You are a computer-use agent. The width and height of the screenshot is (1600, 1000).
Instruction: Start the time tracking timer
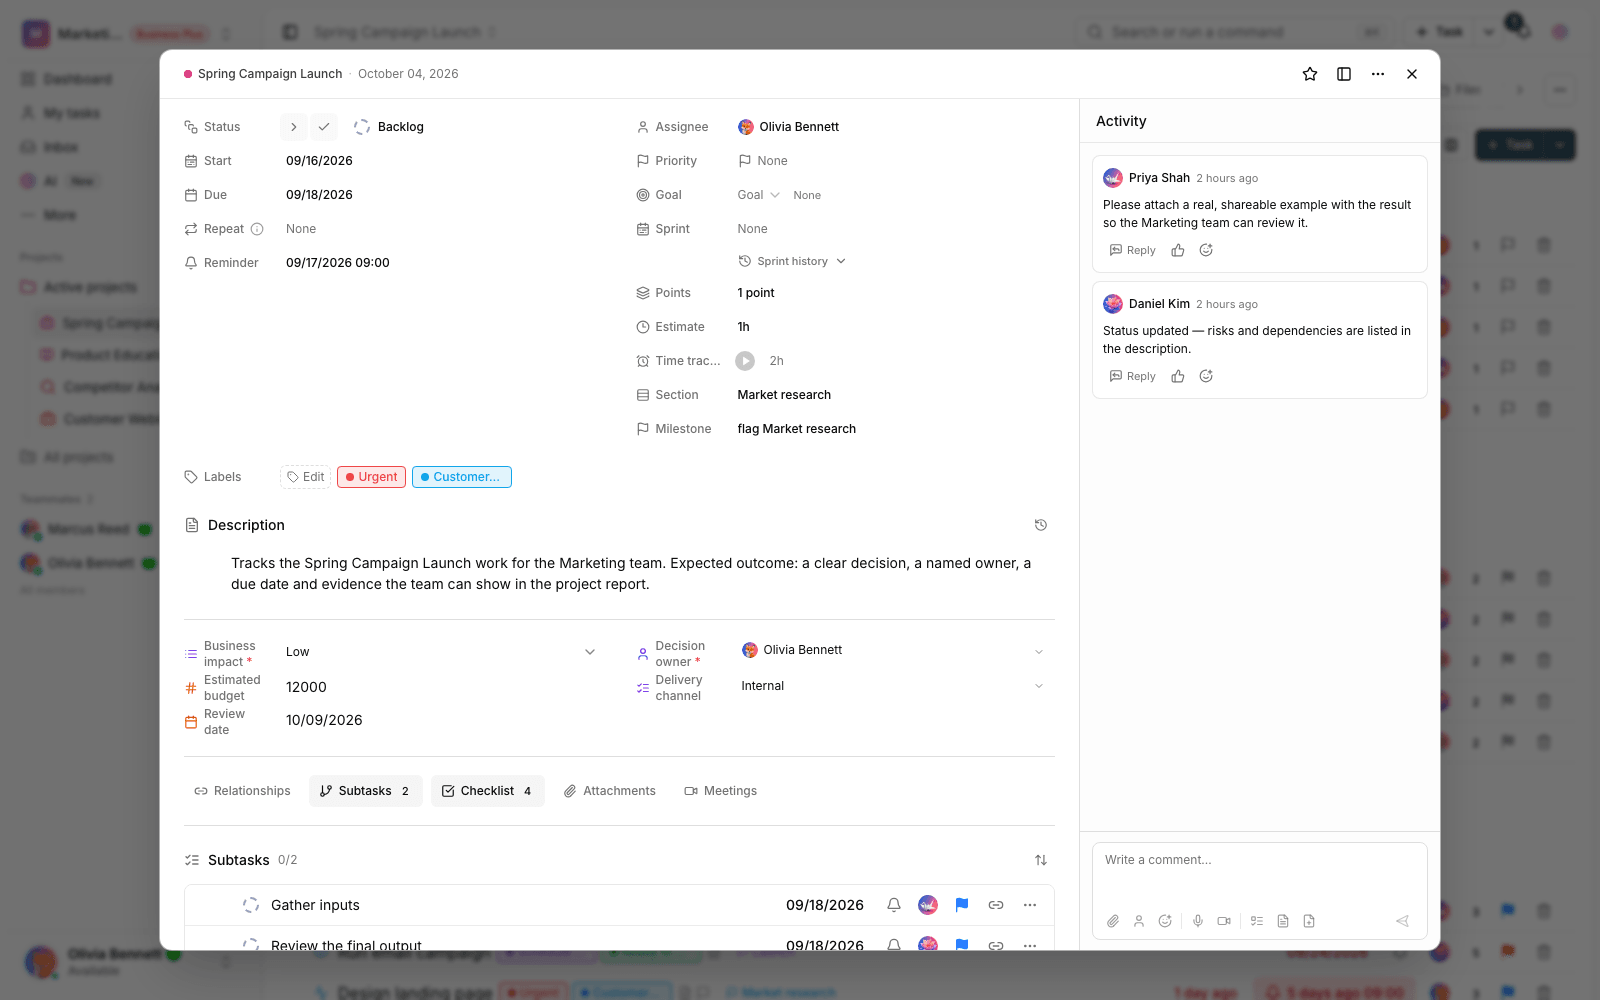[745, 361]
